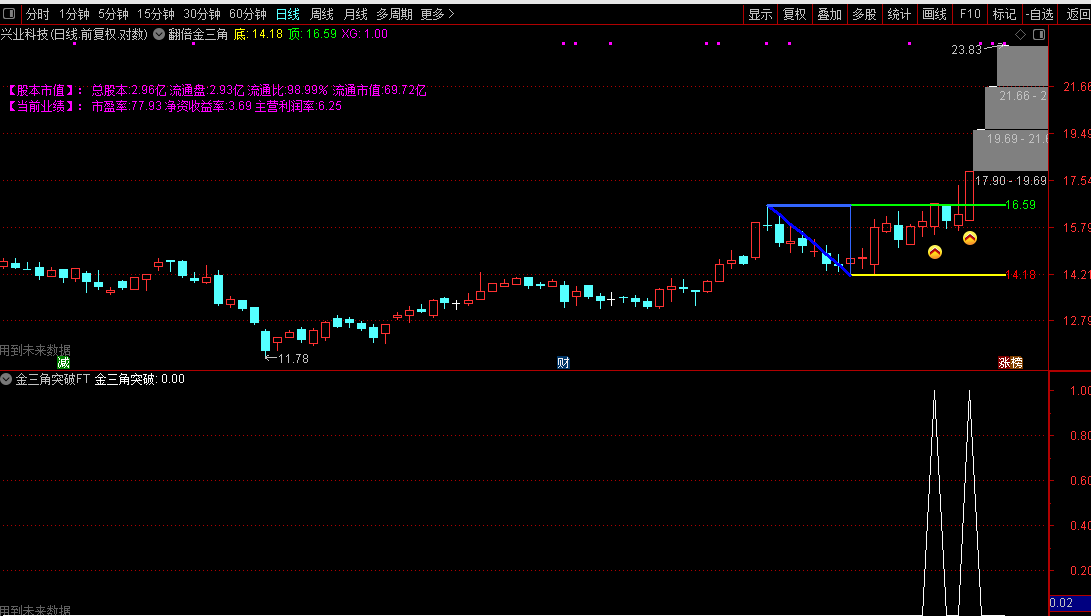The image size is (1091, 616).
Task: Open the indicator menu circle beside 金三角突破FT
Action: tap(6, 379)
